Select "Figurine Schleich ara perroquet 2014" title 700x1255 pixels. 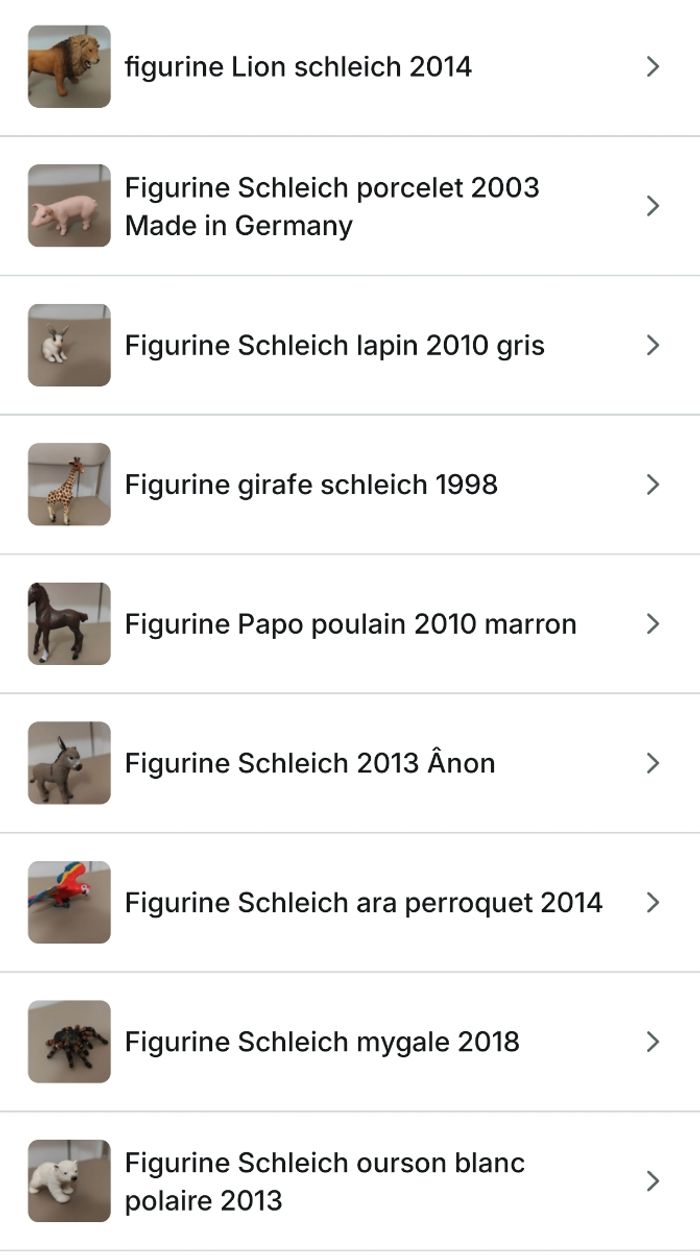(363, 902)
